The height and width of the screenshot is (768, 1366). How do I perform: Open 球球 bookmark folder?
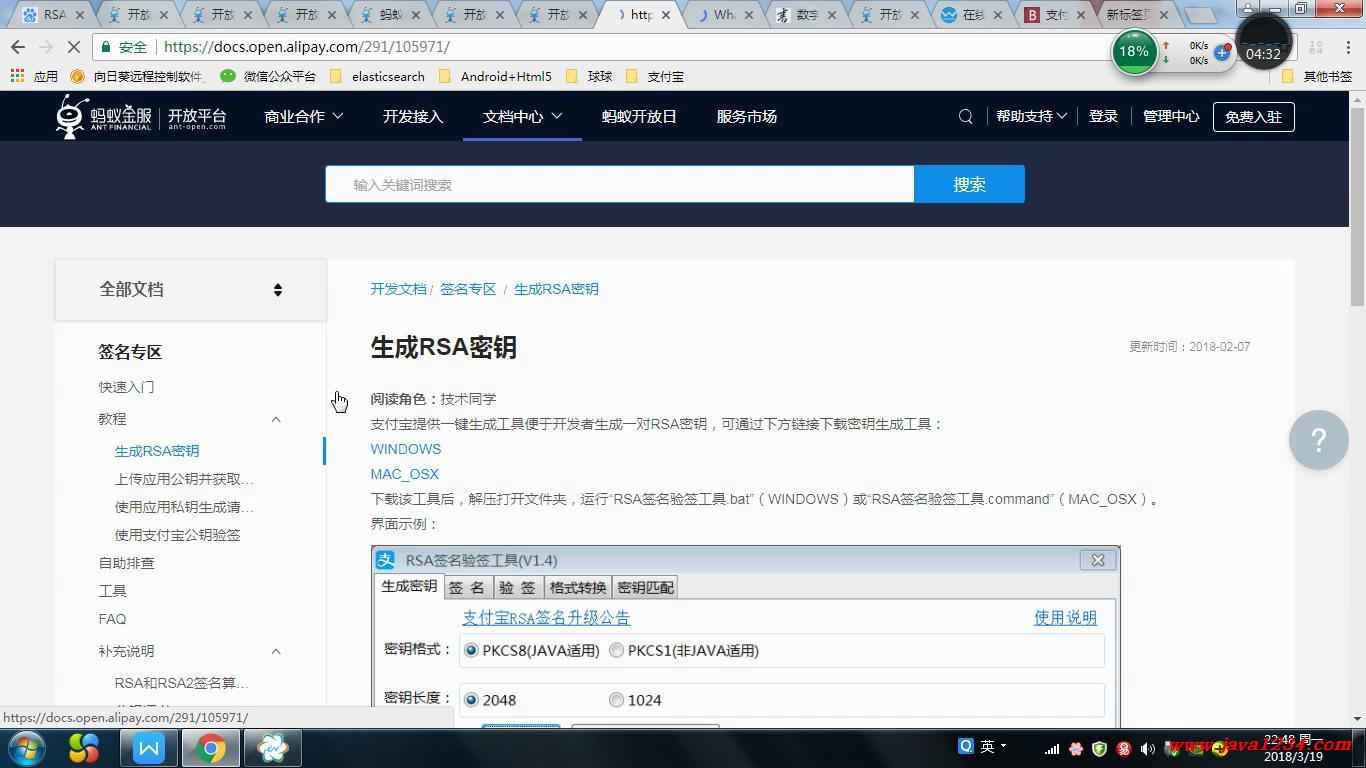tap(589, 76)
